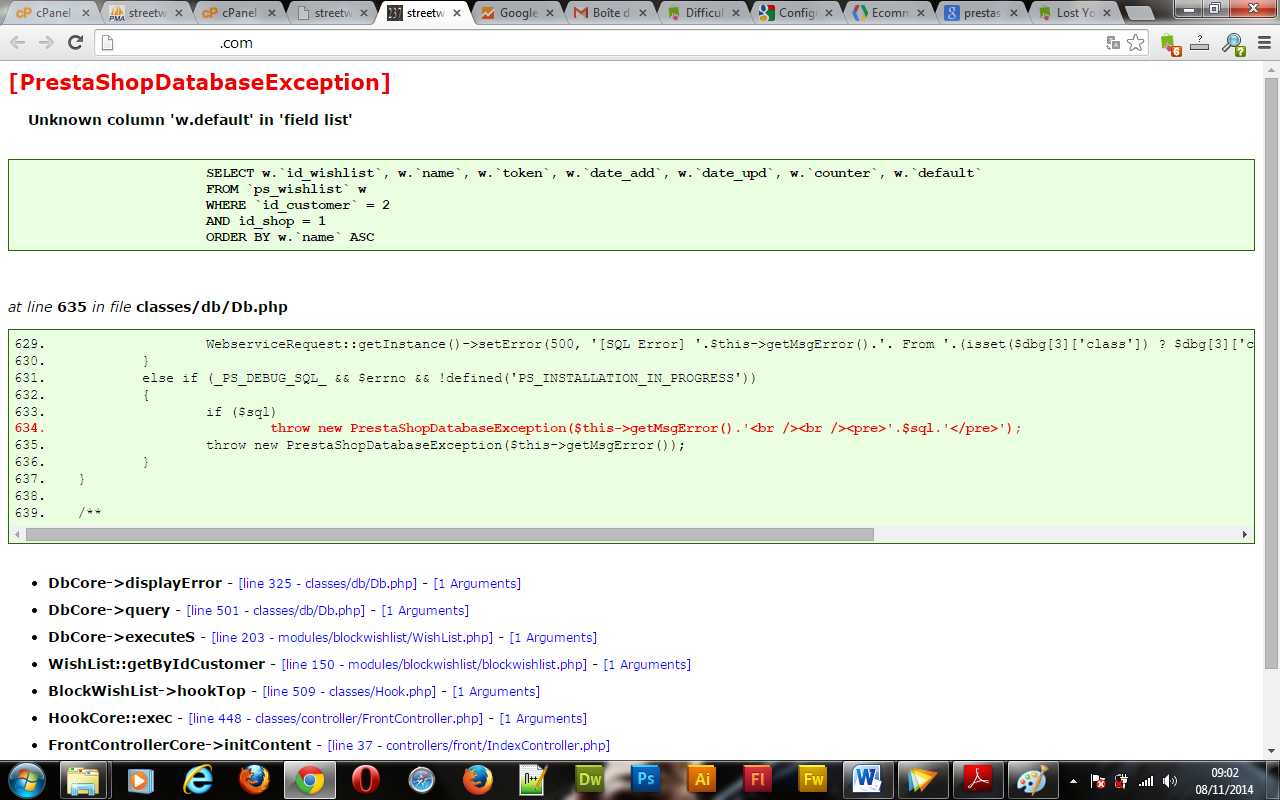Screen dimensions: 1280x800
Task: Open Windows Explorer from the taskbar
Action: 85,779
